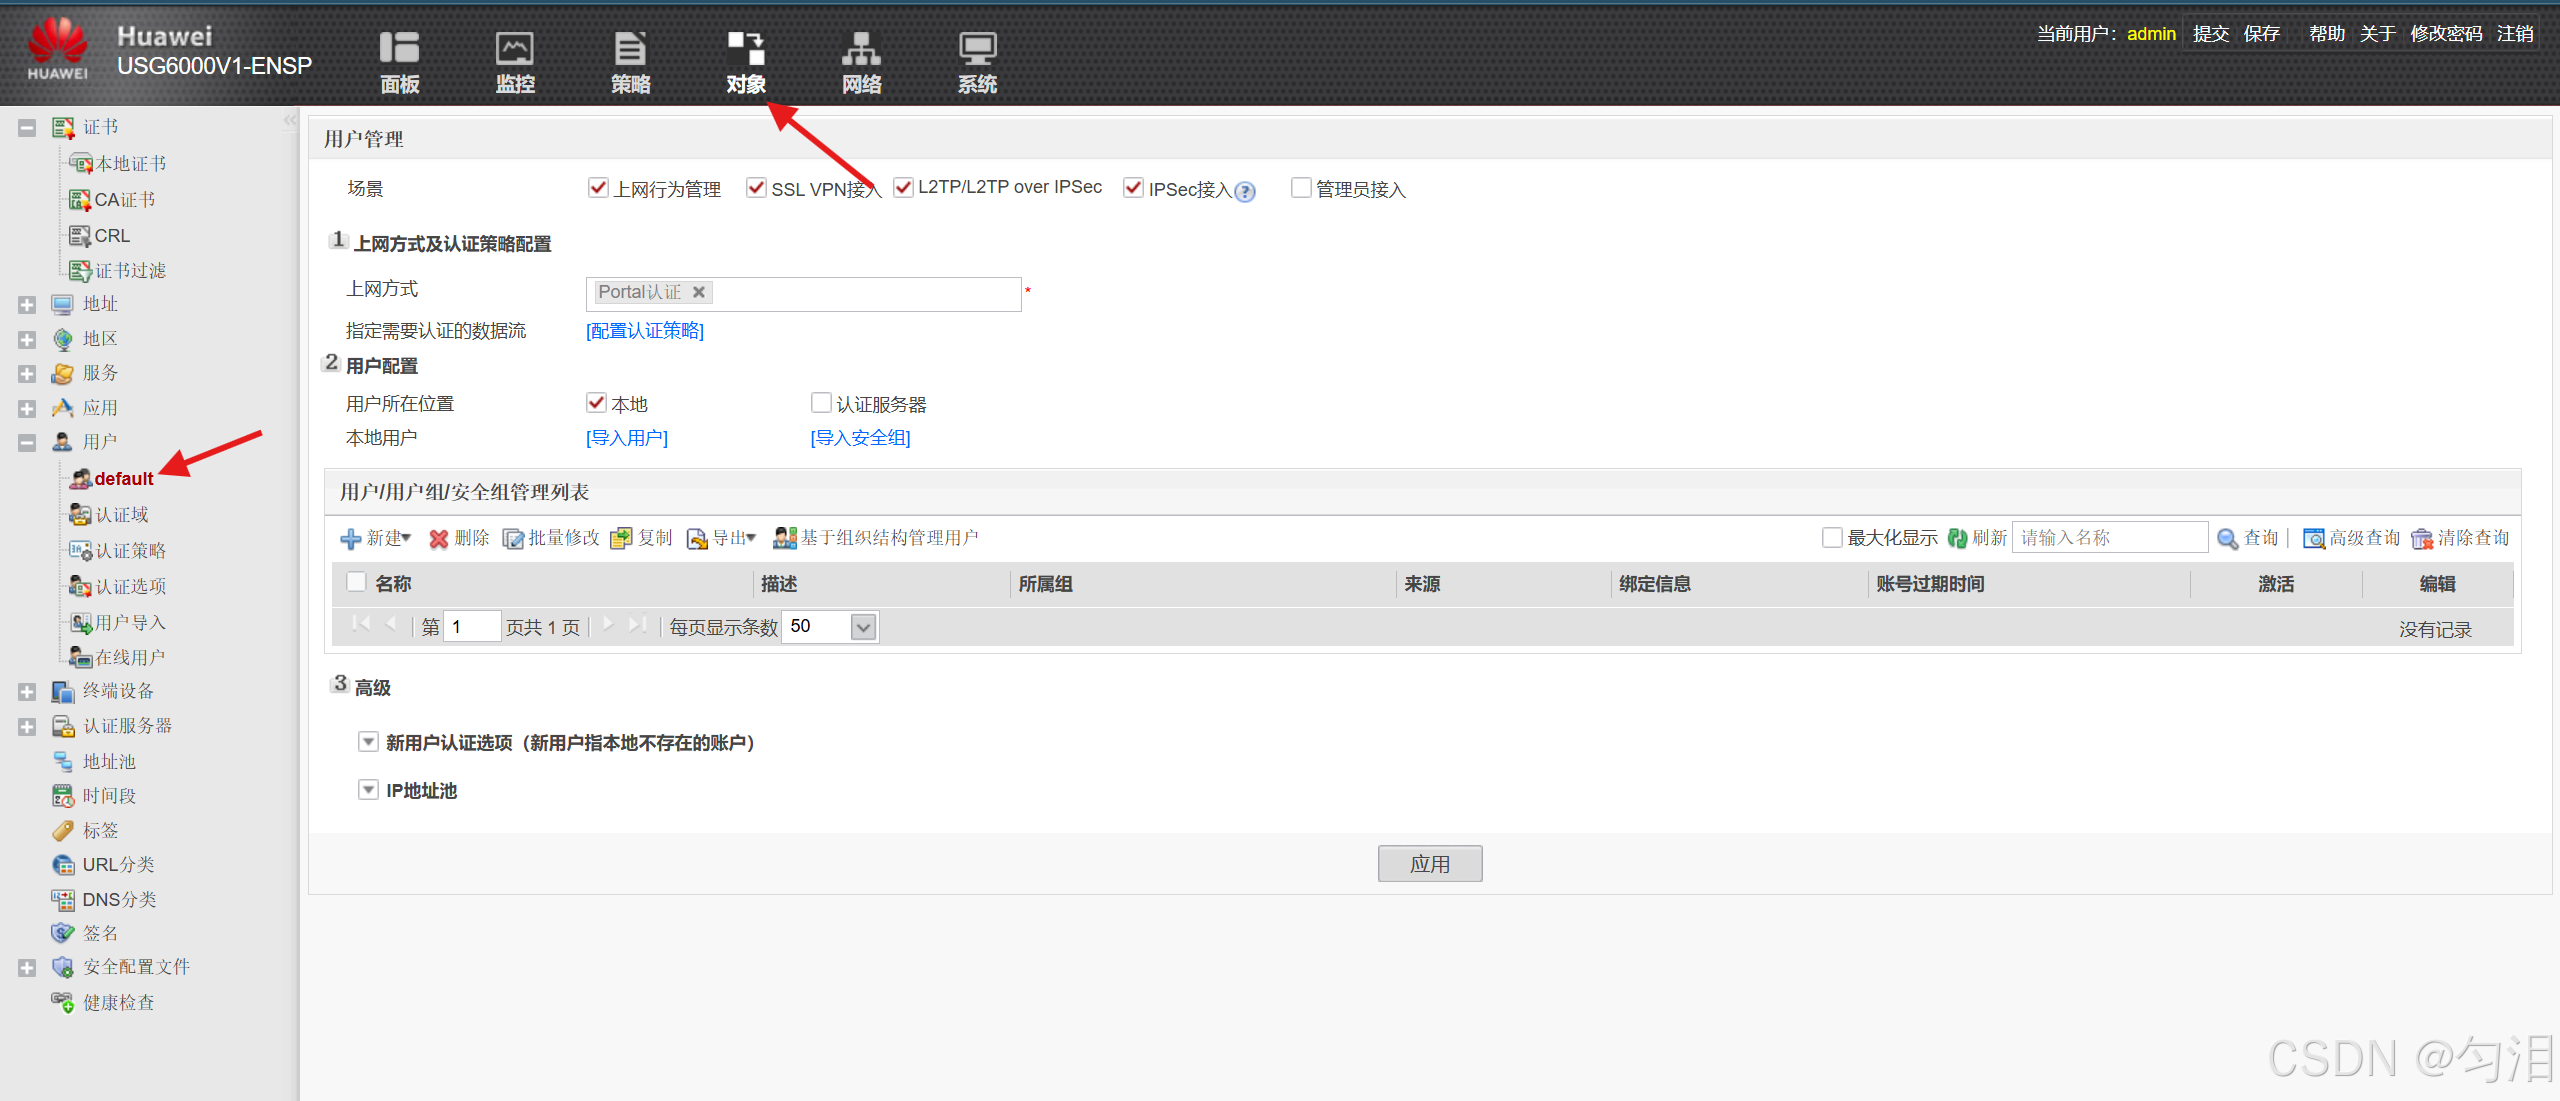Viewport: 2560px width, 1101px height.
Task: Toggle the 最大化显示 checkbox
Action: click(x=1832, y=538)
